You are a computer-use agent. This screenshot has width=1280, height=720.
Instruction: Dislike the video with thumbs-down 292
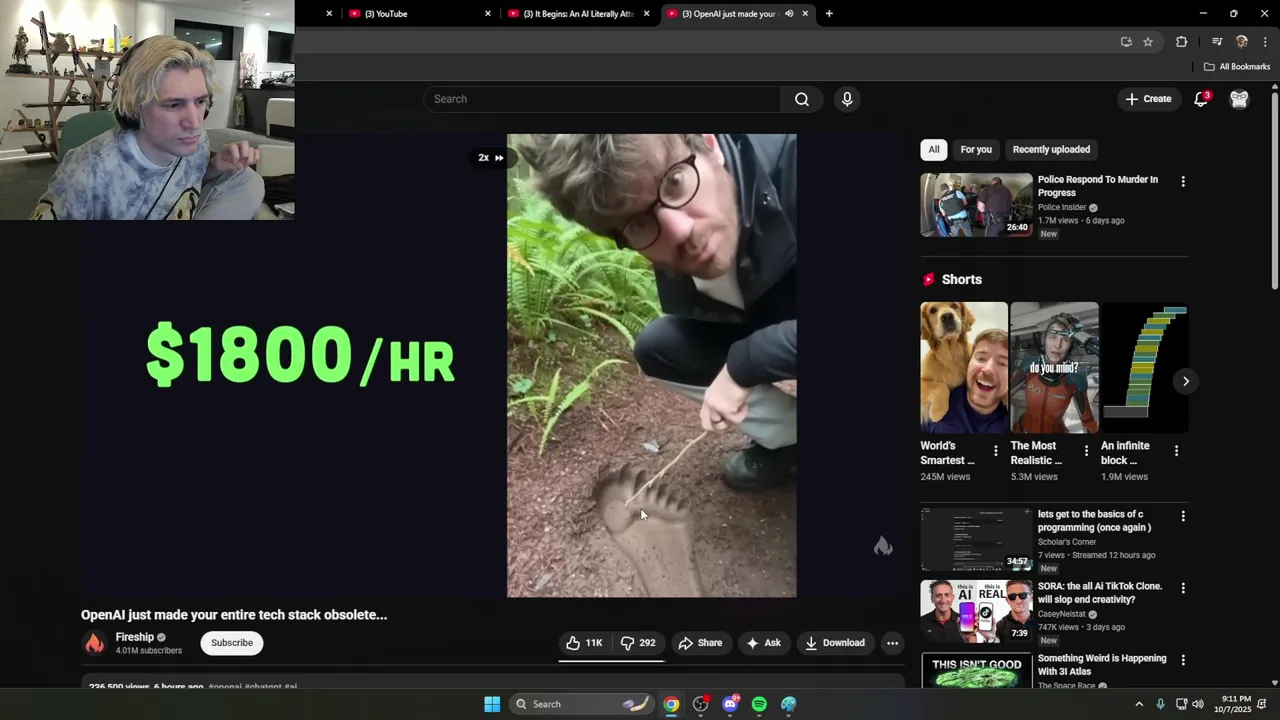pos(637,643)
